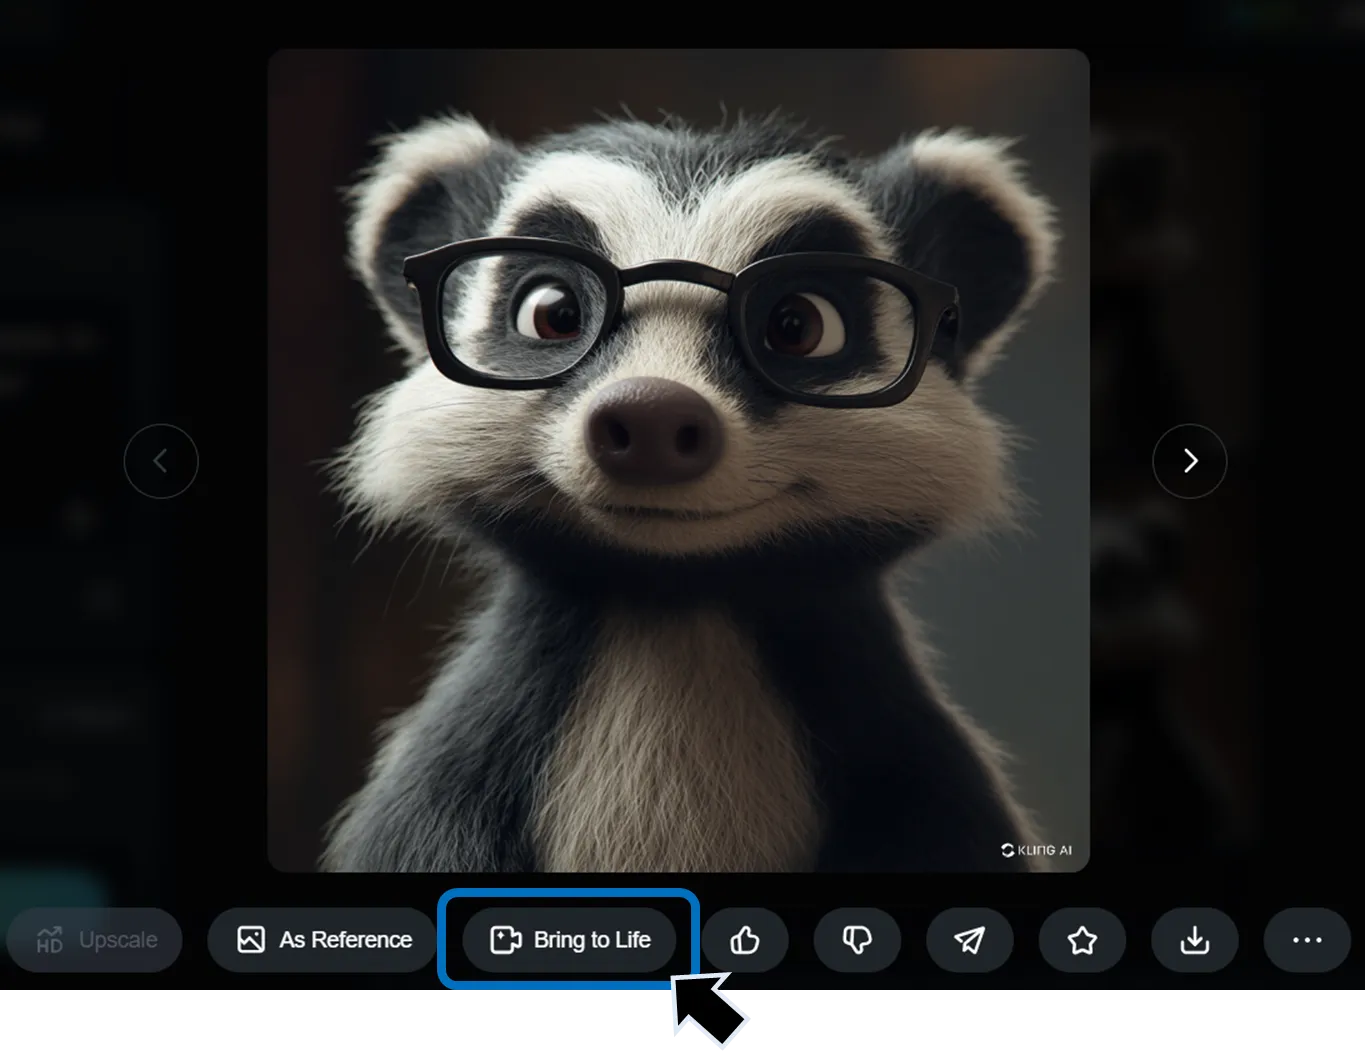Click the left chevron to view previous image
This screenshot has width=1365, height=1051.
(x=161, y=461)
